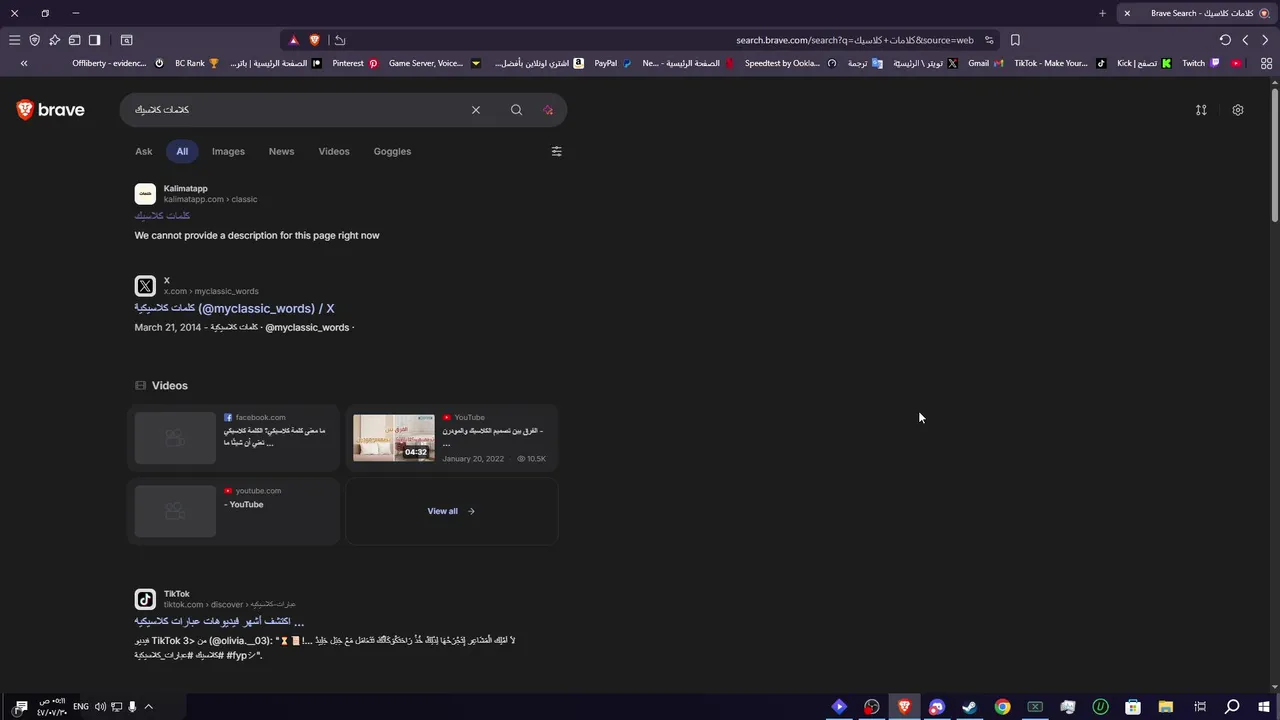Click the ranking/Goggles icon next to settings
The image size is (1280, 720).
[x=1201, y=110]
